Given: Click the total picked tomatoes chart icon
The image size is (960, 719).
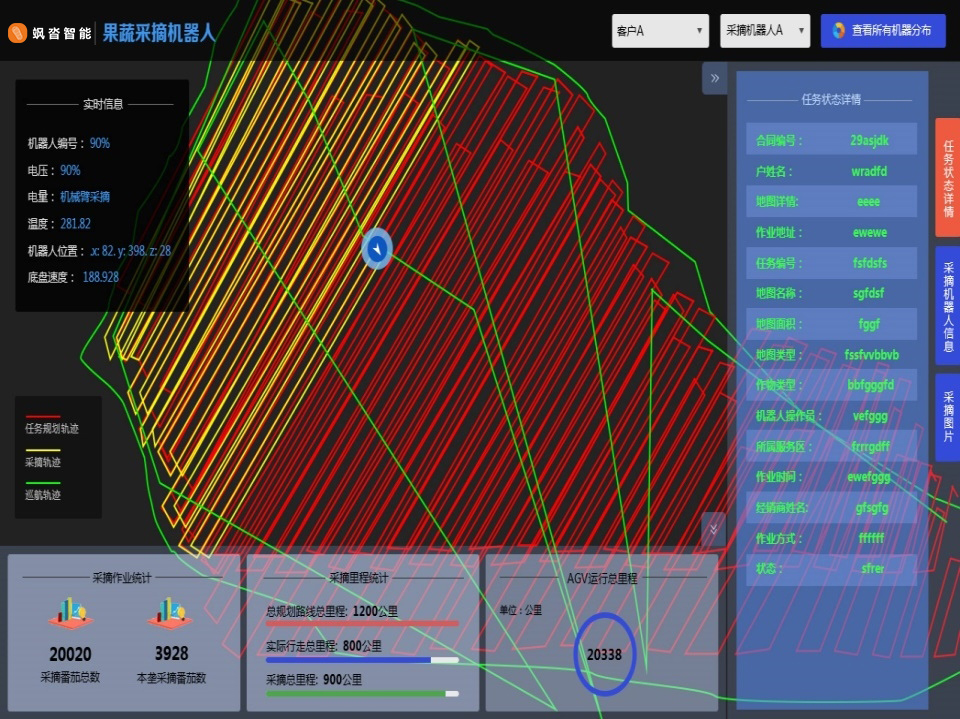Looking at the screenshot, I should pyautogui.click(x=71, y=614).
